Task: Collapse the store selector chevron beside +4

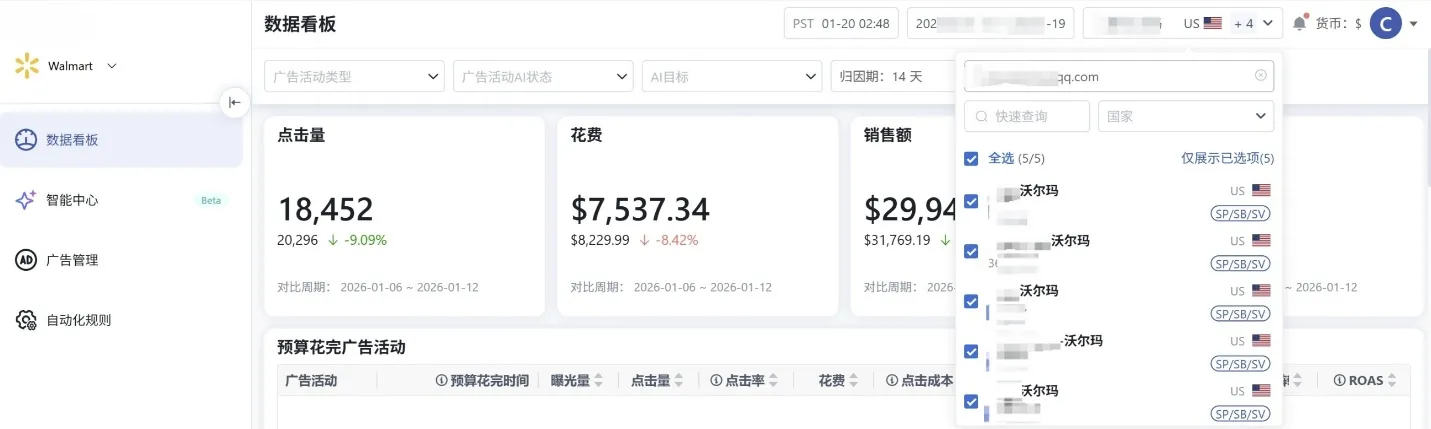Action: pyautogui.click(x=1269, y=23)
